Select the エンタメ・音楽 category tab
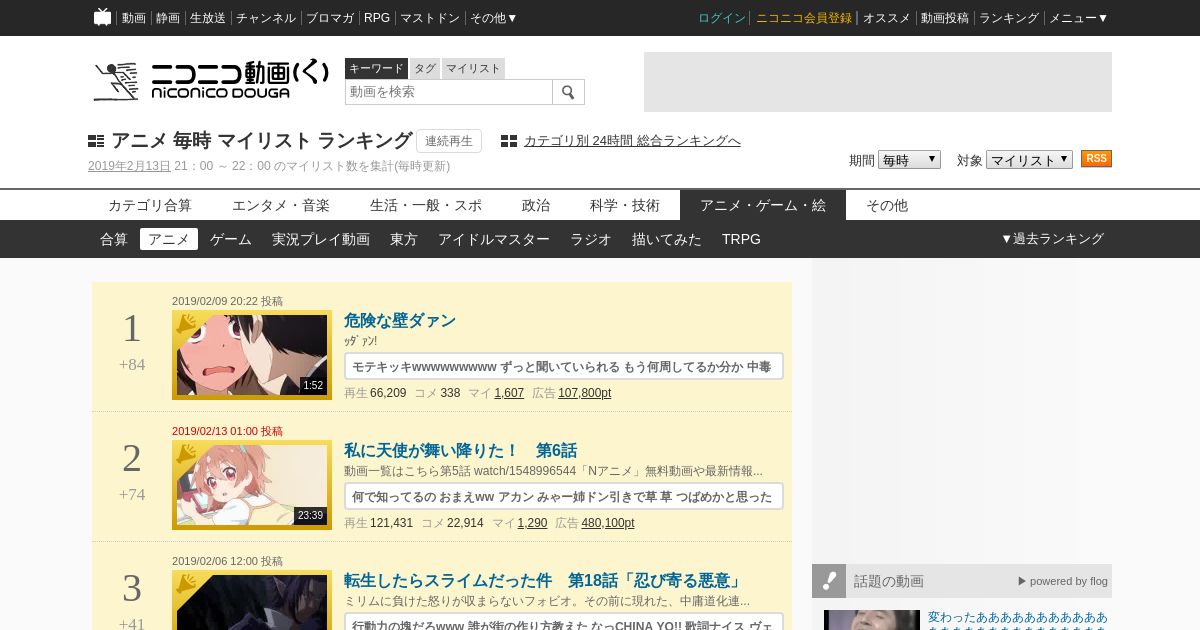Screen dimensions: 1200x630 281,205
